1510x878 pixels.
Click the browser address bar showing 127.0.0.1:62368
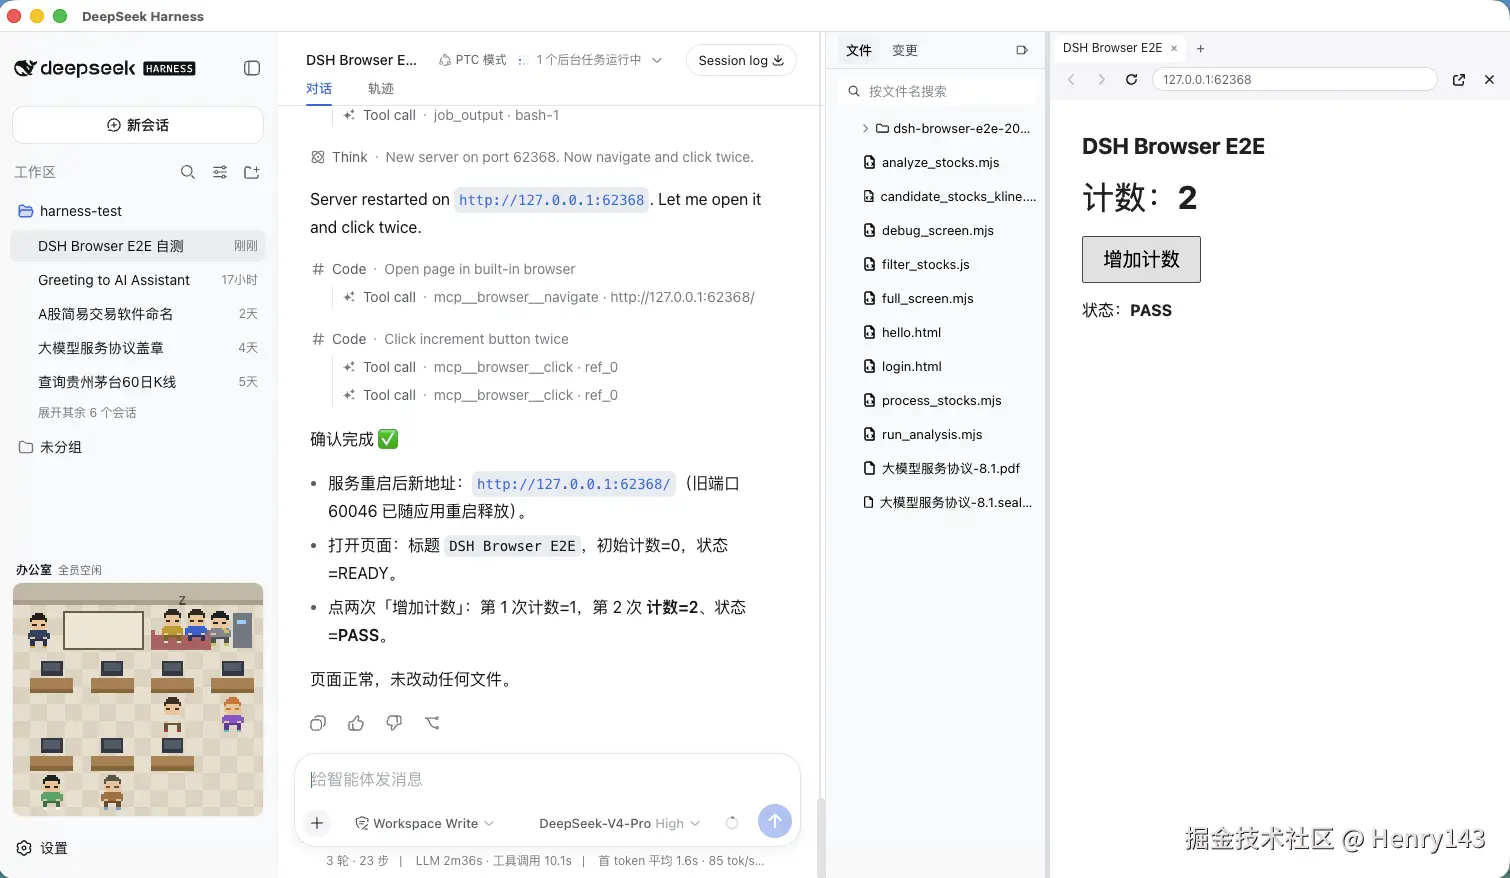click(1295, 80)
